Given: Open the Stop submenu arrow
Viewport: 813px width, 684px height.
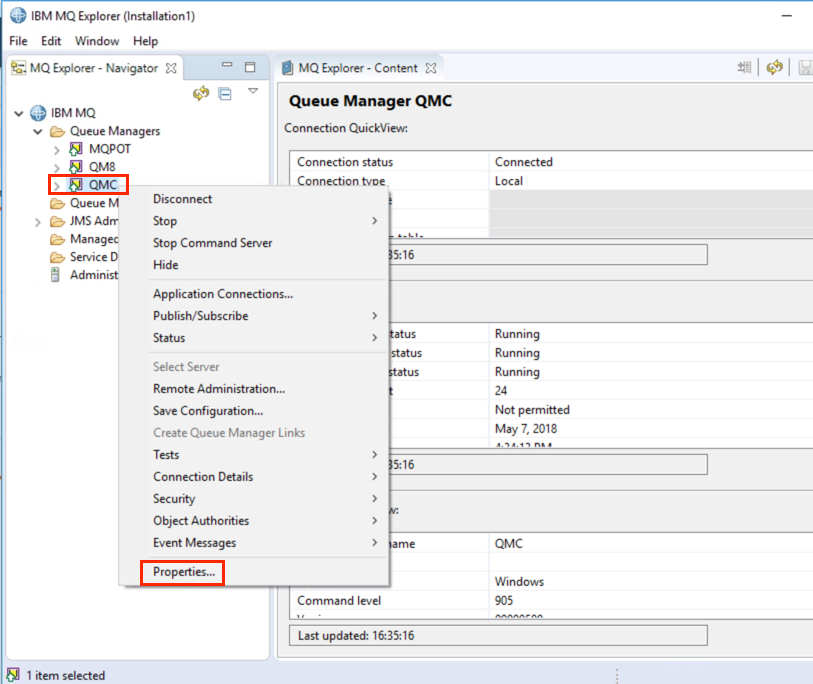Looking at the screenshot, I should 374,221.
